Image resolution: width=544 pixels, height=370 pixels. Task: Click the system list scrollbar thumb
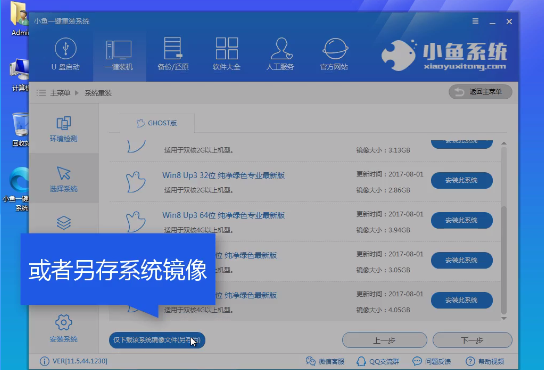click(504, 260)
